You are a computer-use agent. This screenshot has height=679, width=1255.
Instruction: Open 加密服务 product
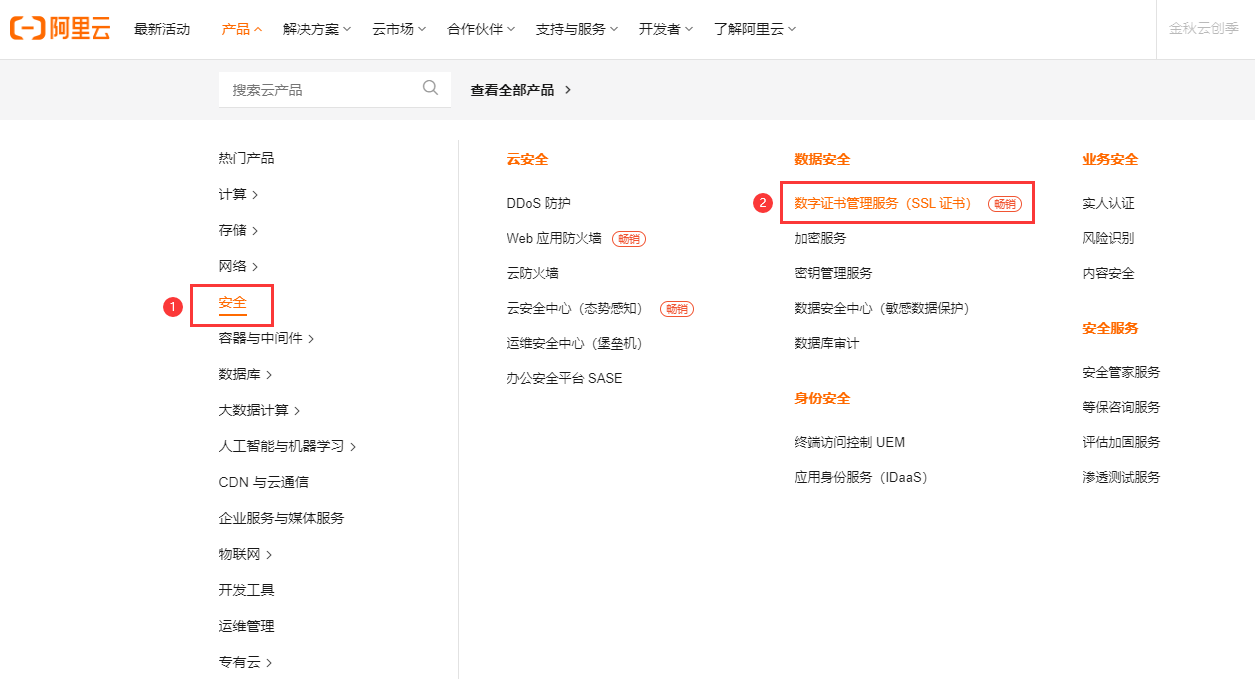click(820, 238)
